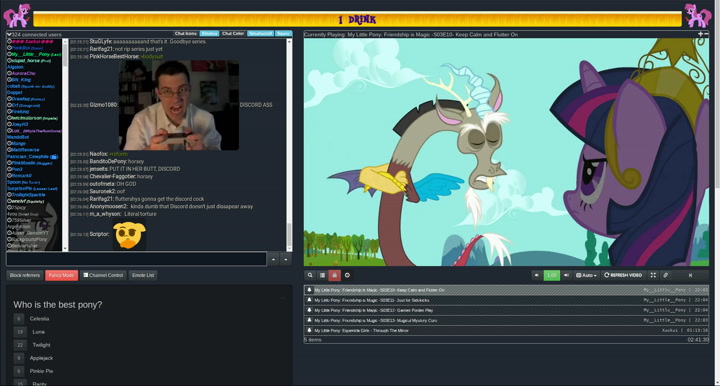Select the Chat Icons option tab
The width and height of the screenshot is (720, 386).
(186, 34)
